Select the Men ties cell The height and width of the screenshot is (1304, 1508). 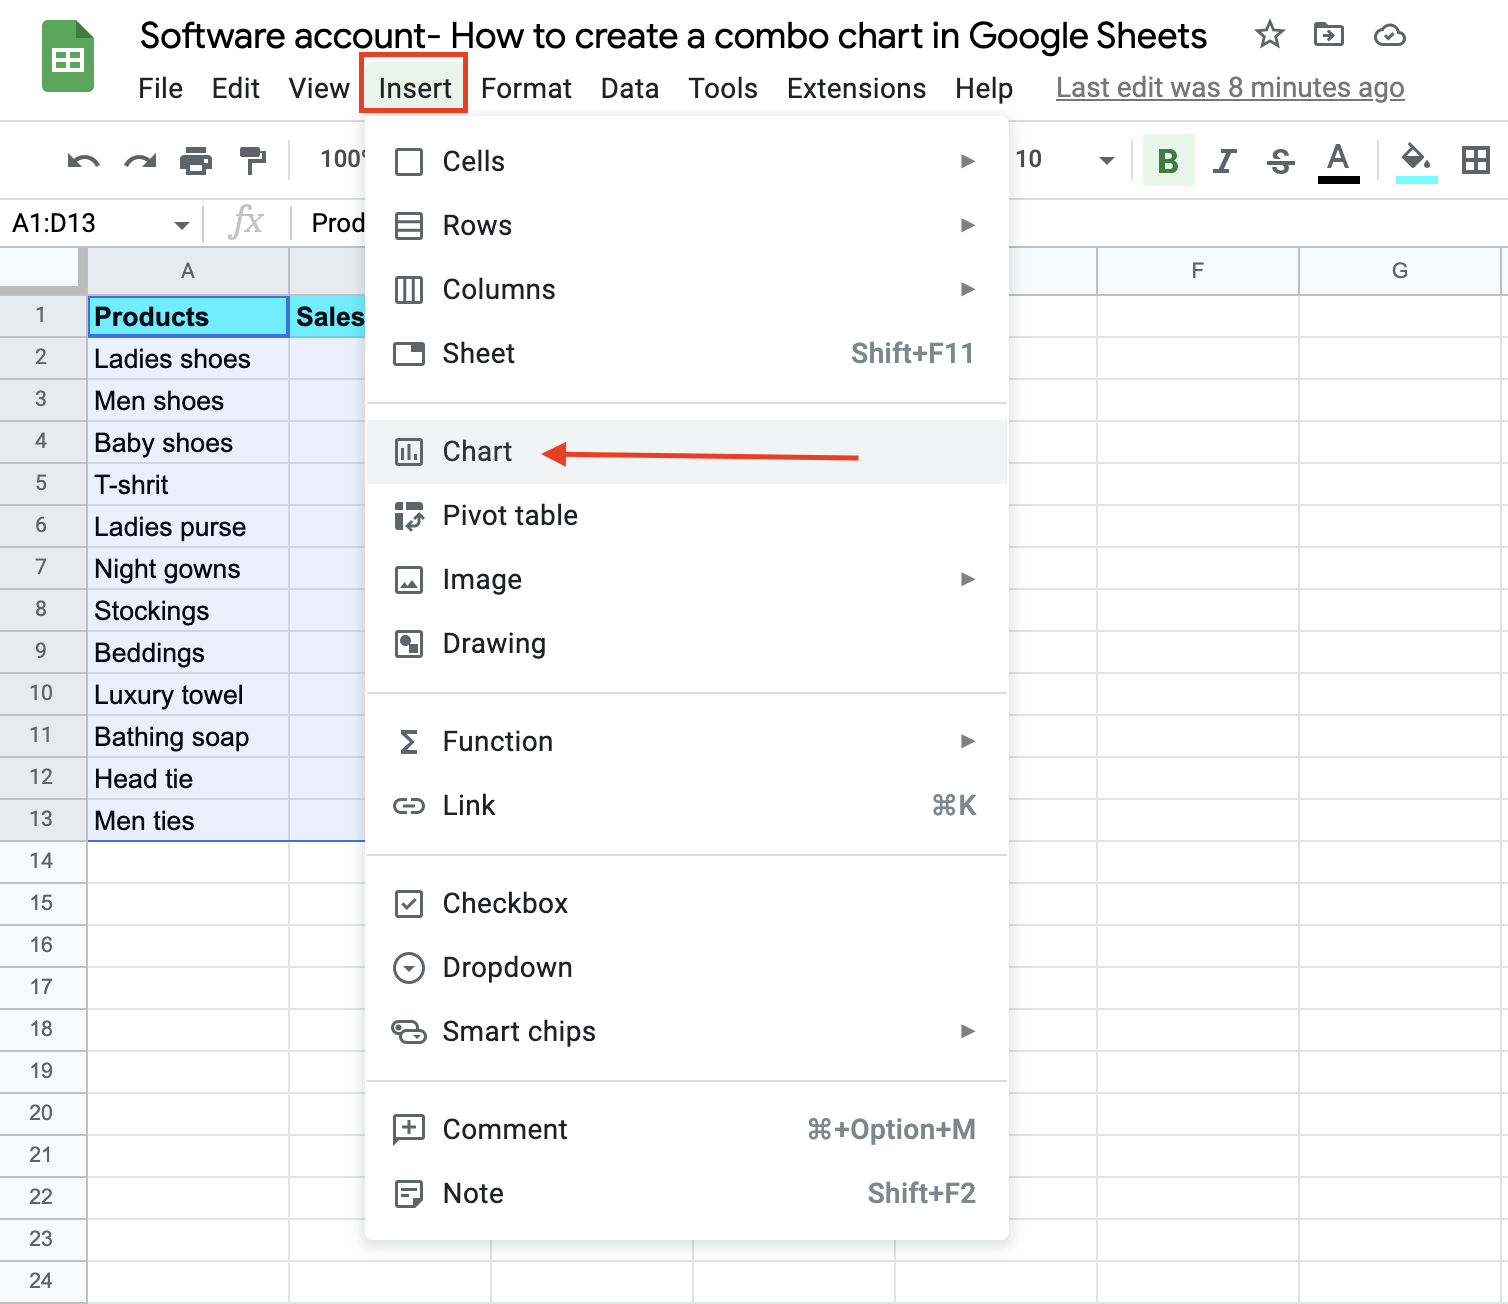[188, 820]
